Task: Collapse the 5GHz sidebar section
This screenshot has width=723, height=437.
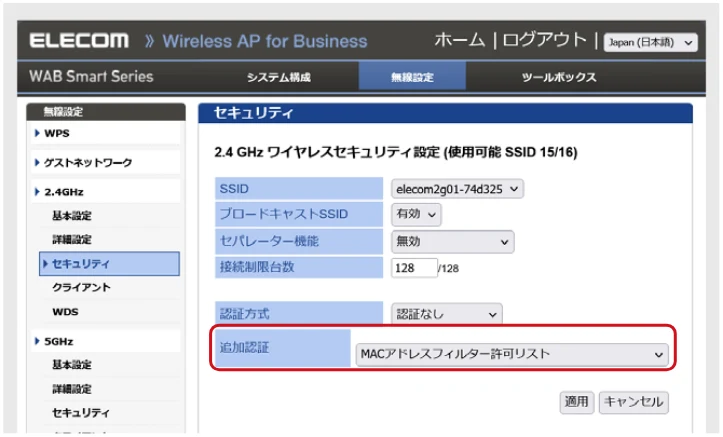Action: [x=106, y=341]
